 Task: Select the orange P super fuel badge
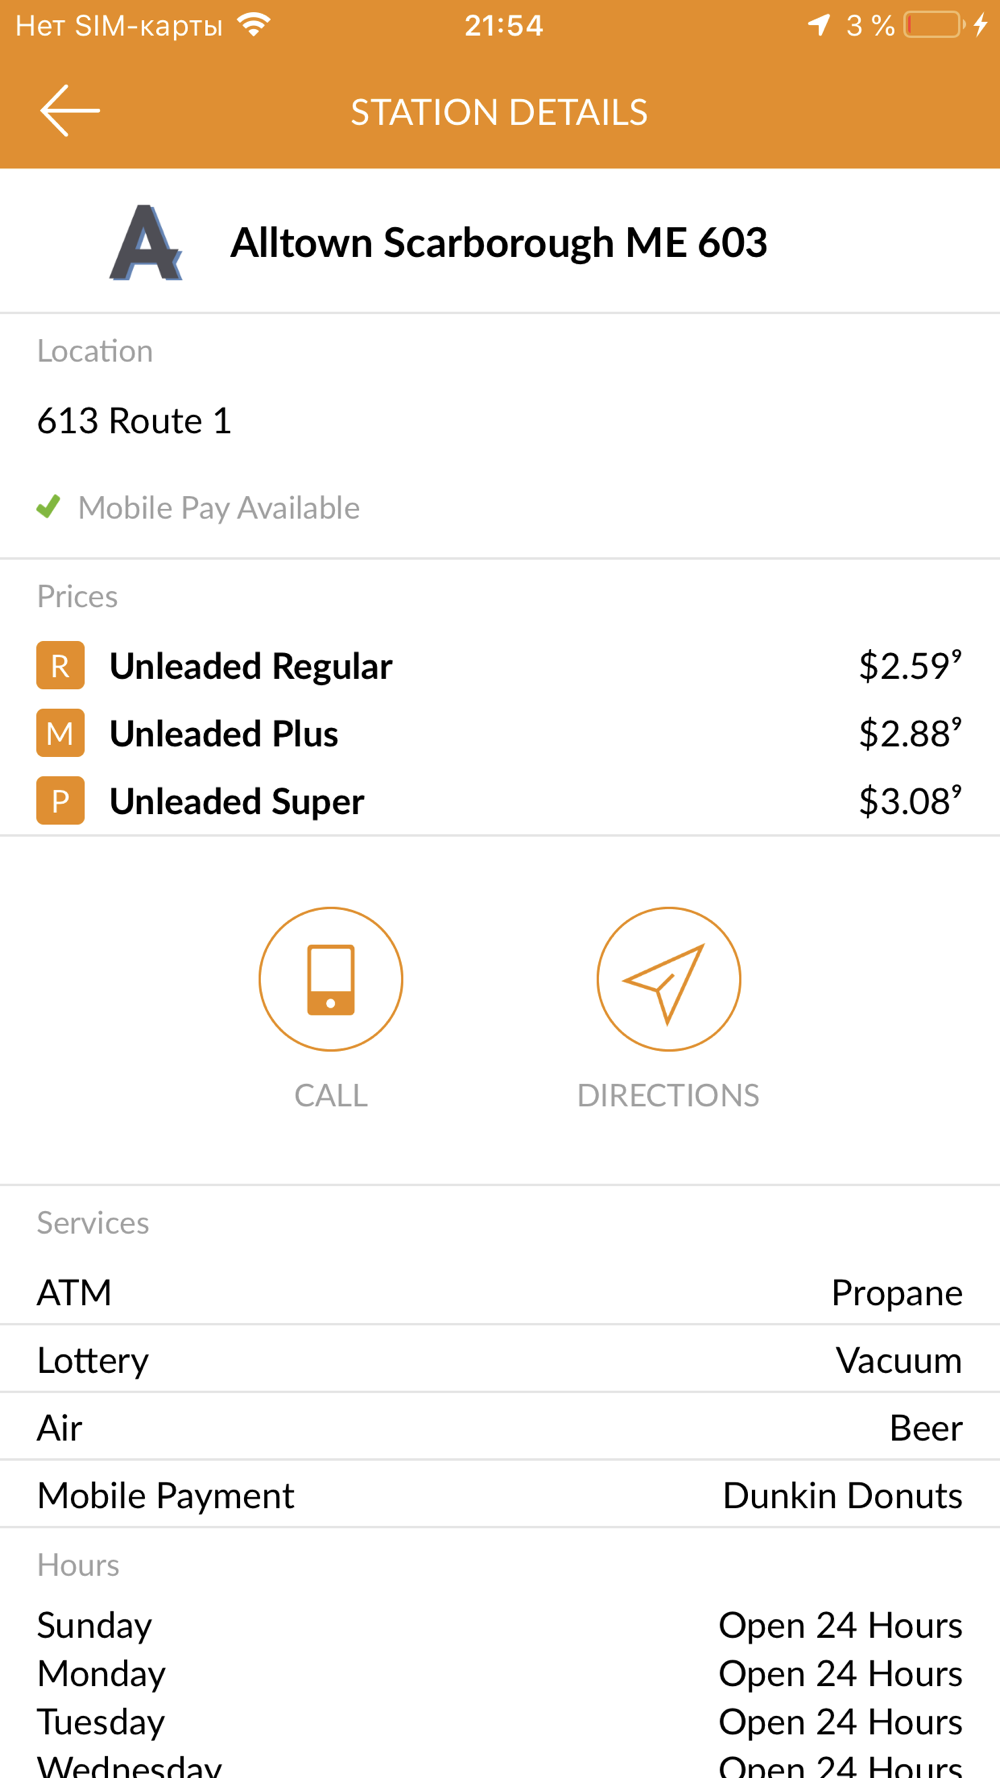(60, 801)
